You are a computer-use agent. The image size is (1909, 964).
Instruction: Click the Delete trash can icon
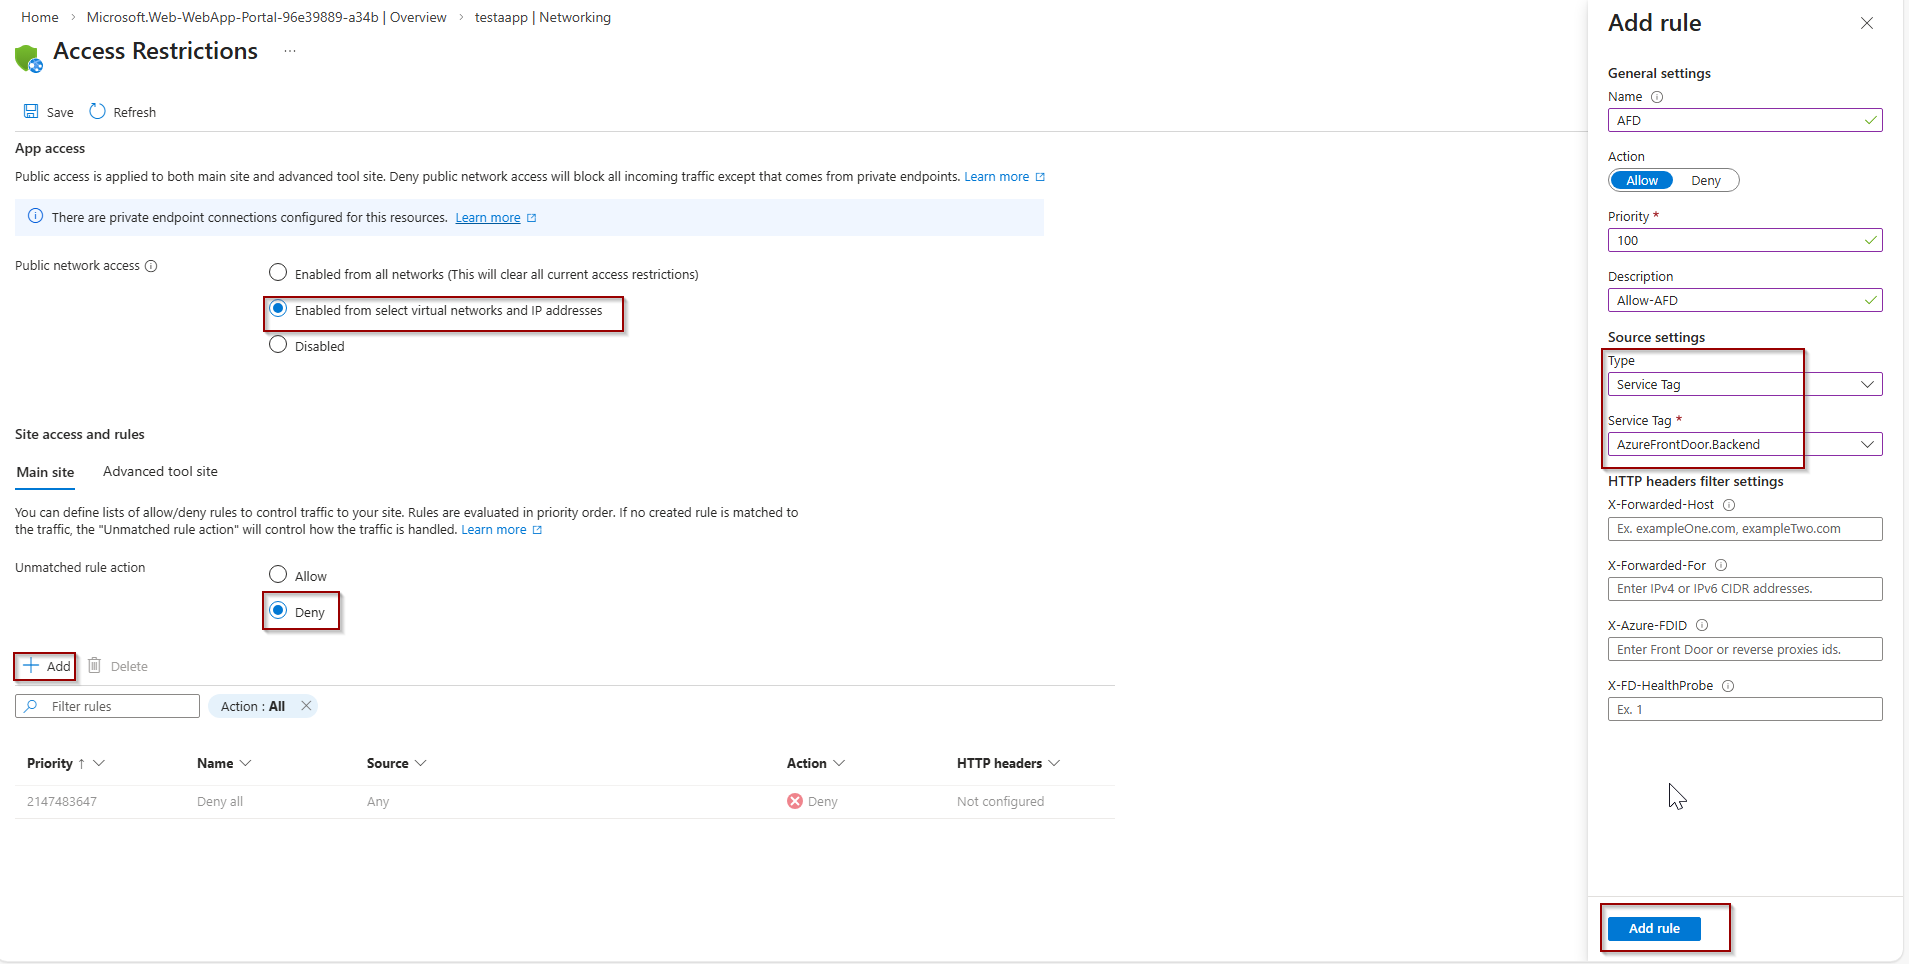click(x=94, y=665)
